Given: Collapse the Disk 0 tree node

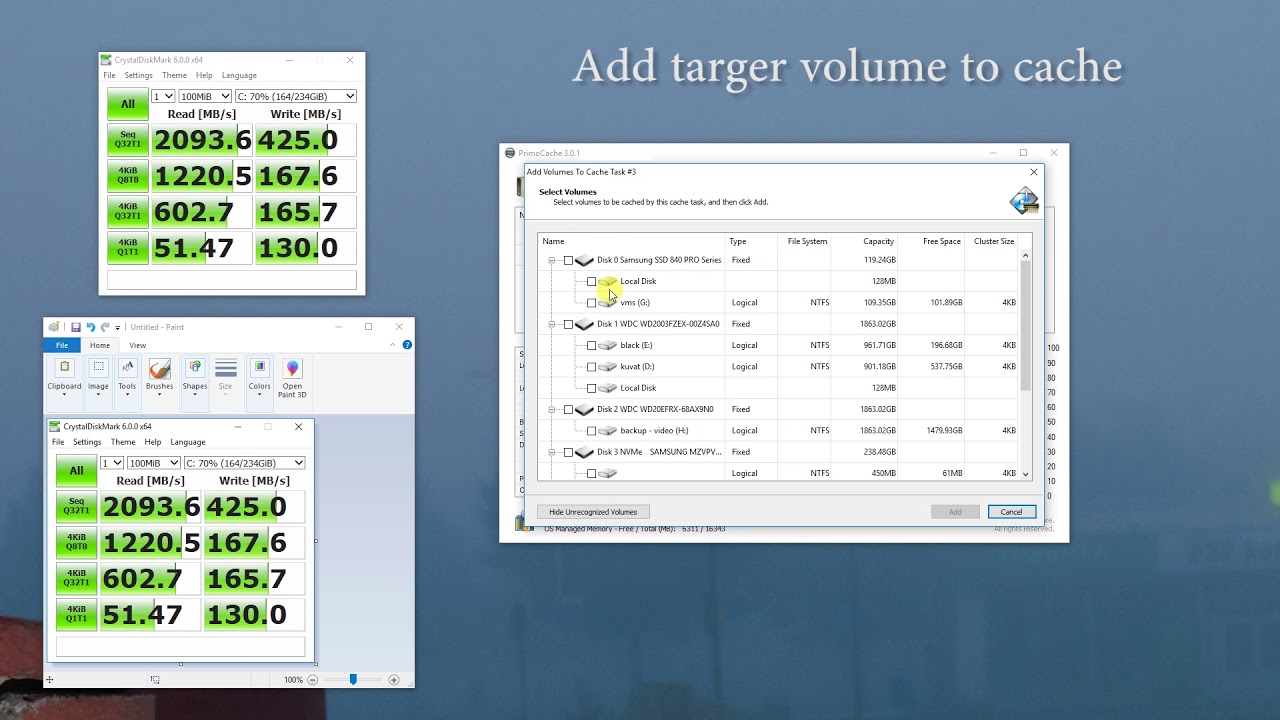Looking at the screenshot, I should coord(551,260).
